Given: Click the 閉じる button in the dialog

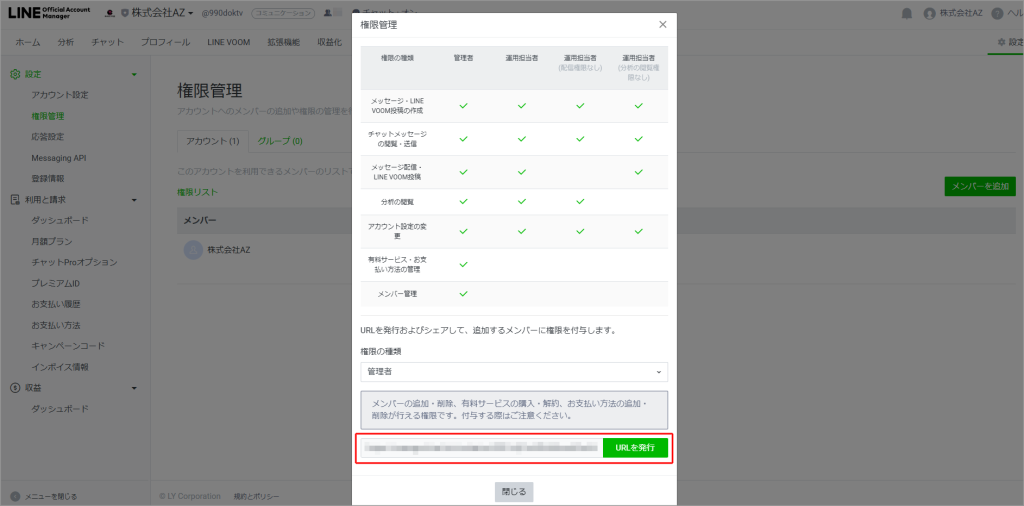Looking at the screenshot, I should (x=514, y=492).
